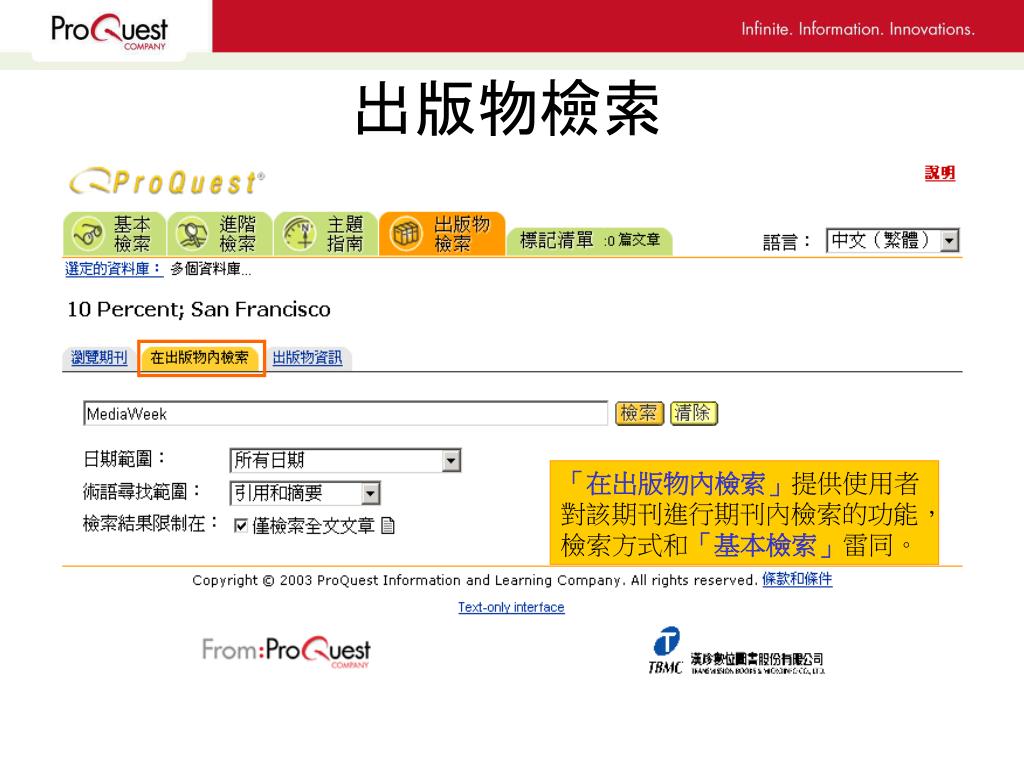Image resolution: width=1024 pixels, height=768 pixels.
Task: Switch to the 主題指南 tab
Action: [326, 234]
